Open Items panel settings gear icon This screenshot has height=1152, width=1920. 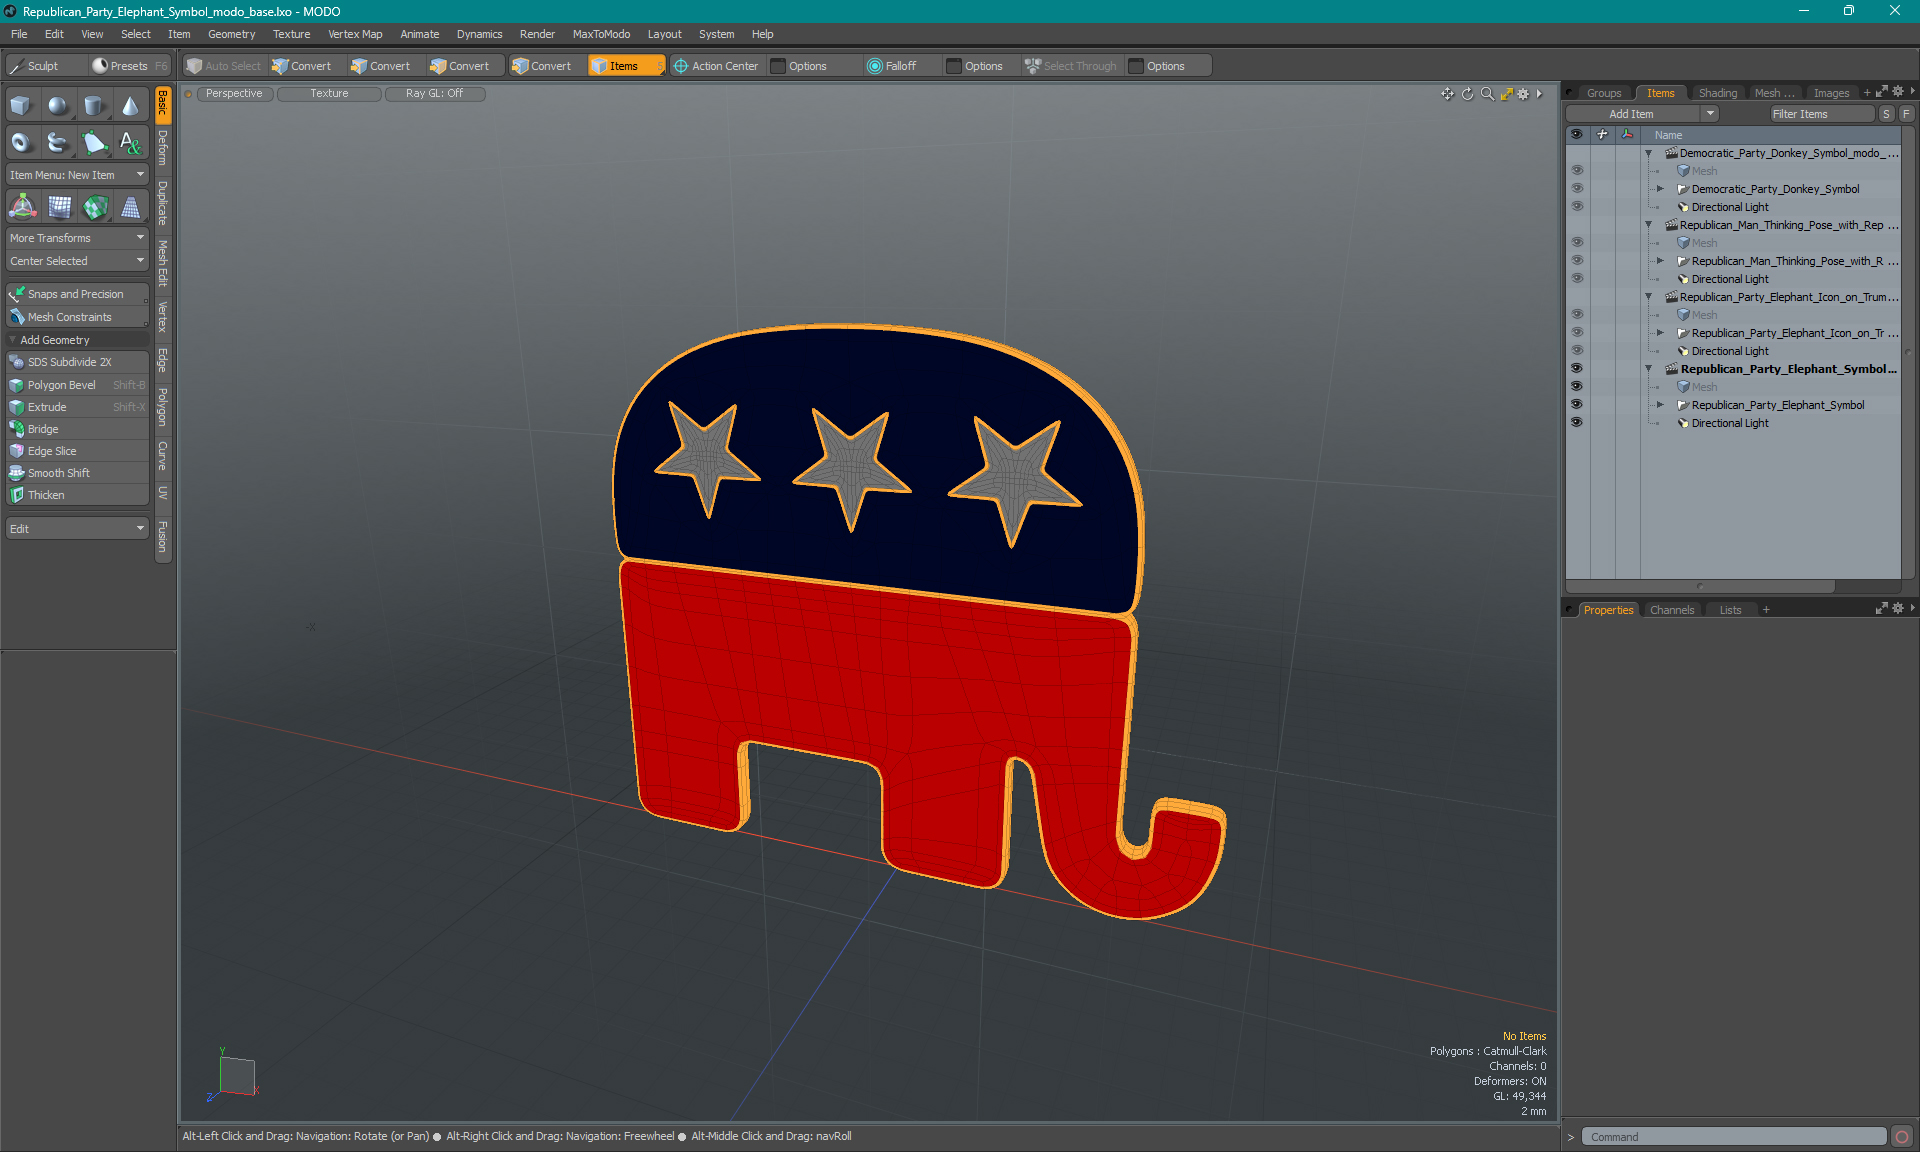[x=1898, y=92]
